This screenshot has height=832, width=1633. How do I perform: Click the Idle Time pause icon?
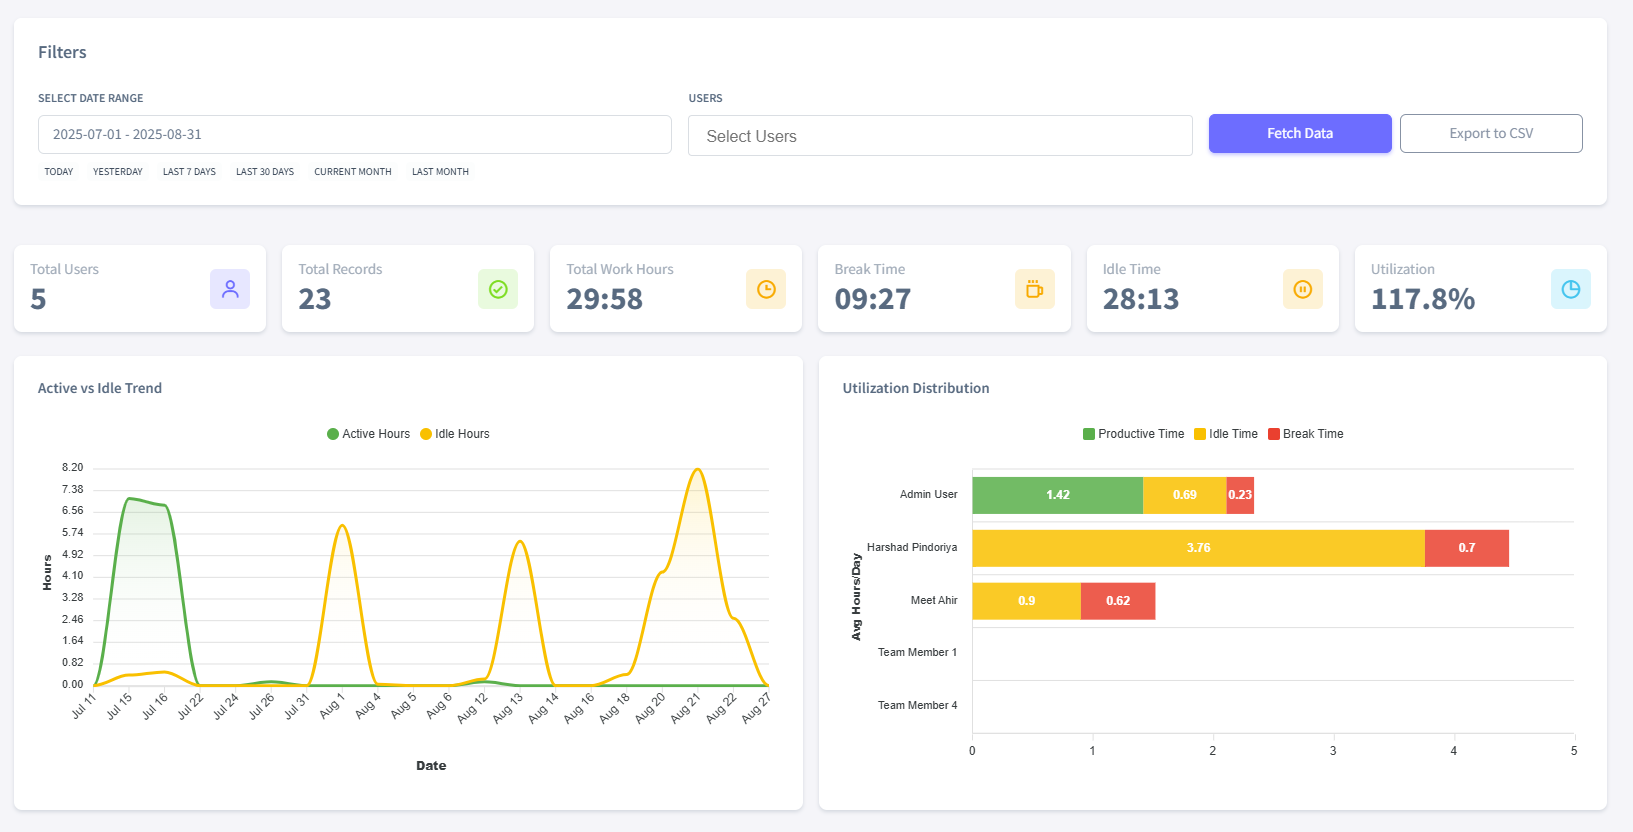tap(1302, 289)
